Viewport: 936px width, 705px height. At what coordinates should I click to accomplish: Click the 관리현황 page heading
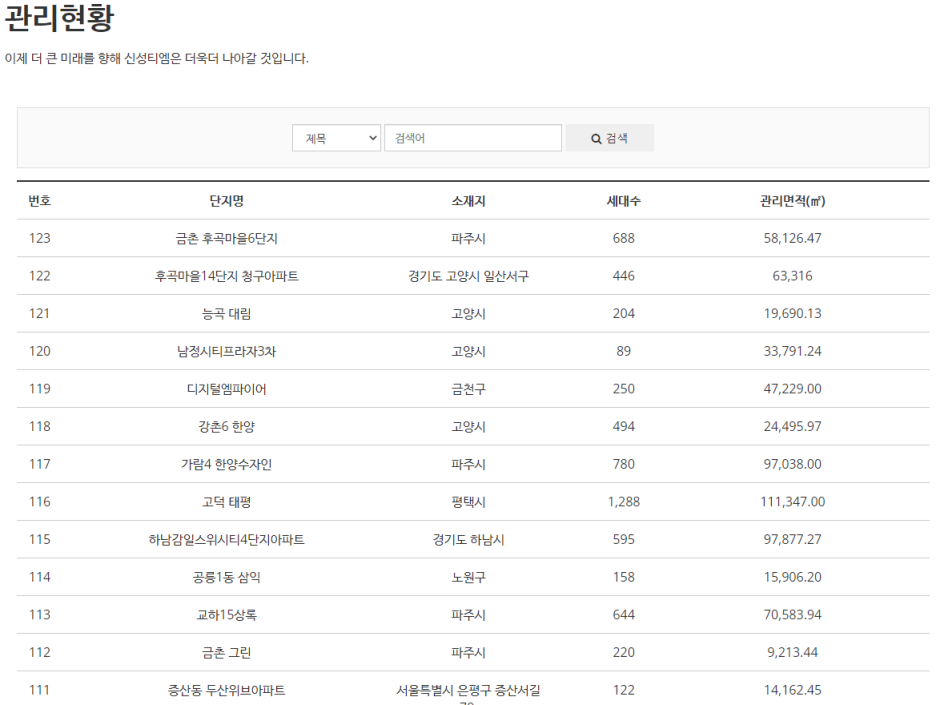(x=58, y=17)
